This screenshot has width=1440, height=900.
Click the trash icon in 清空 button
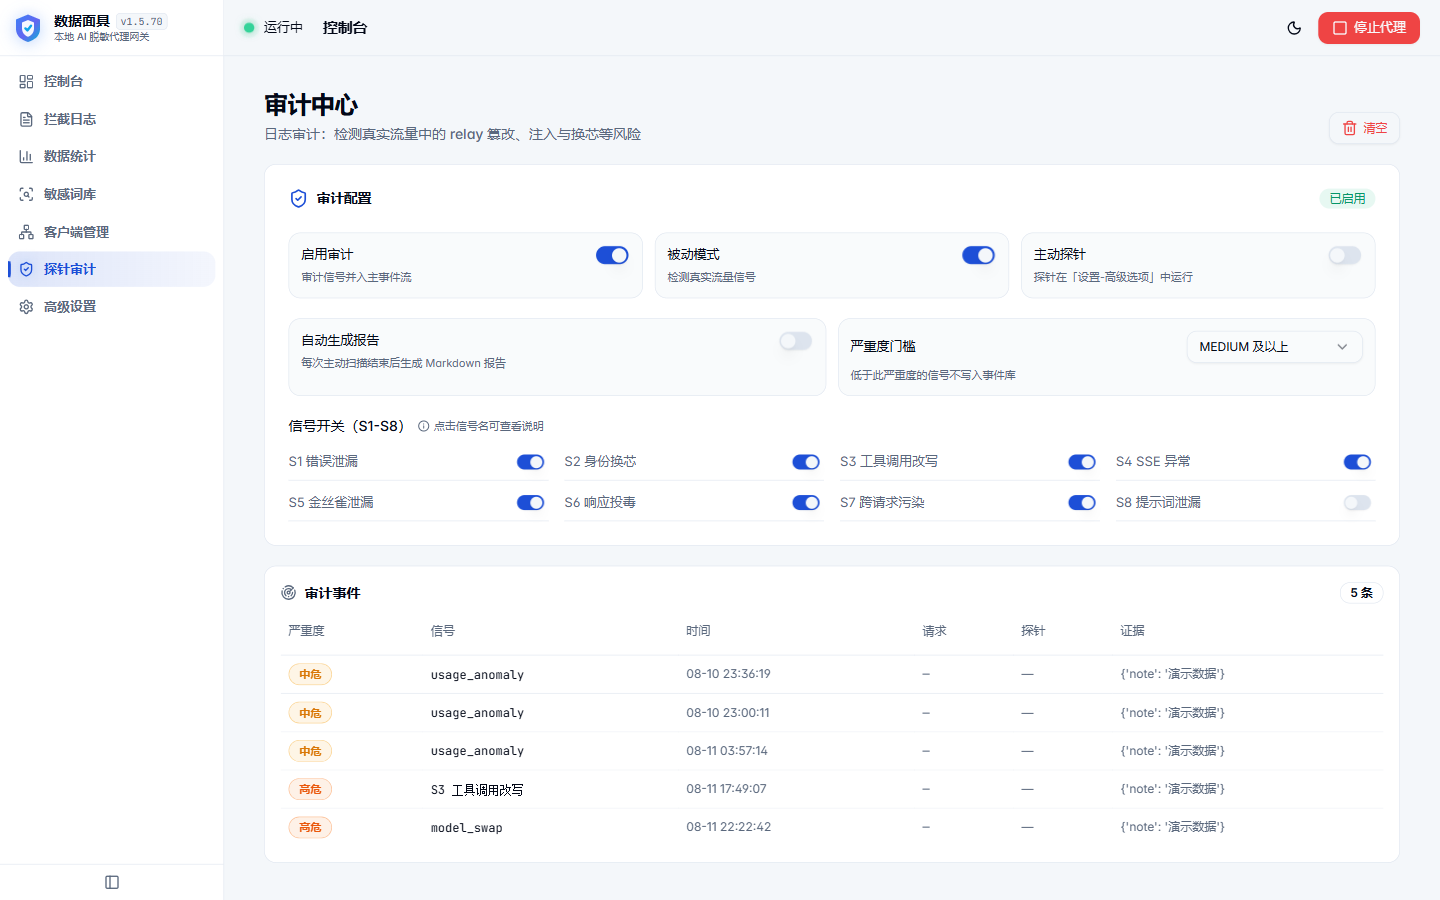coord(1350,128)
